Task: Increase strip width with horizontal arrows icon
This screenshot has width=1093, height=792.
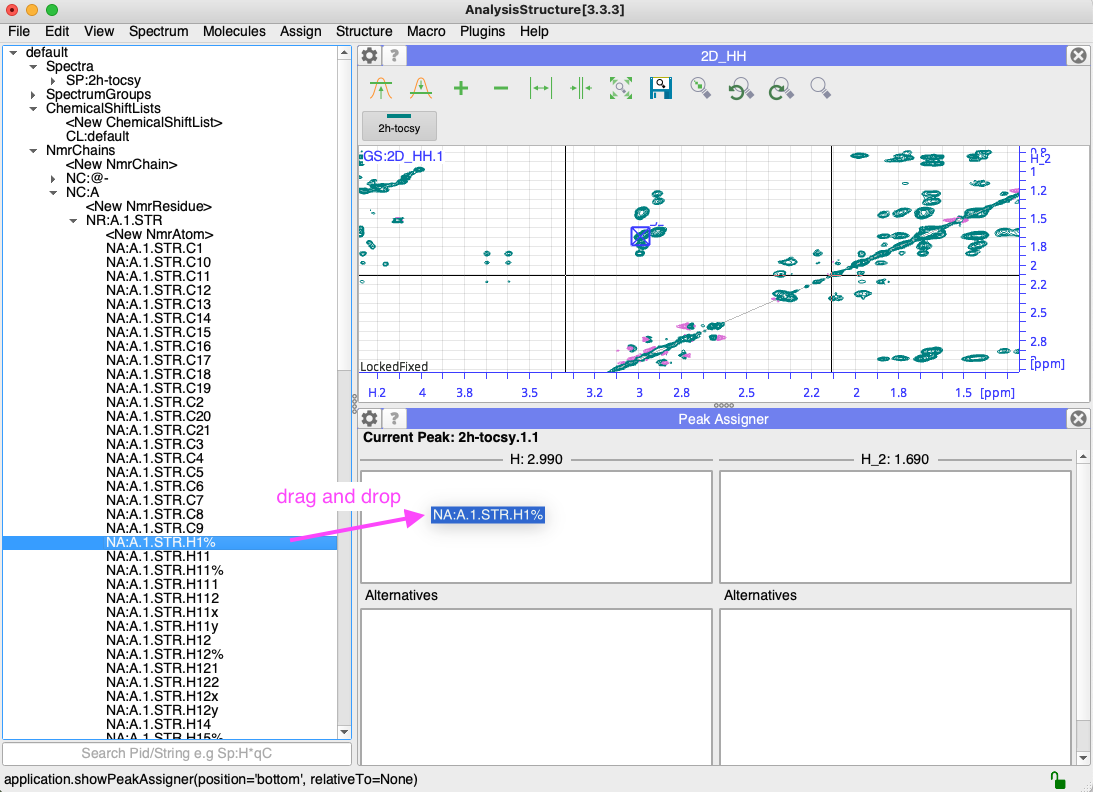Action: click(540, 89)
